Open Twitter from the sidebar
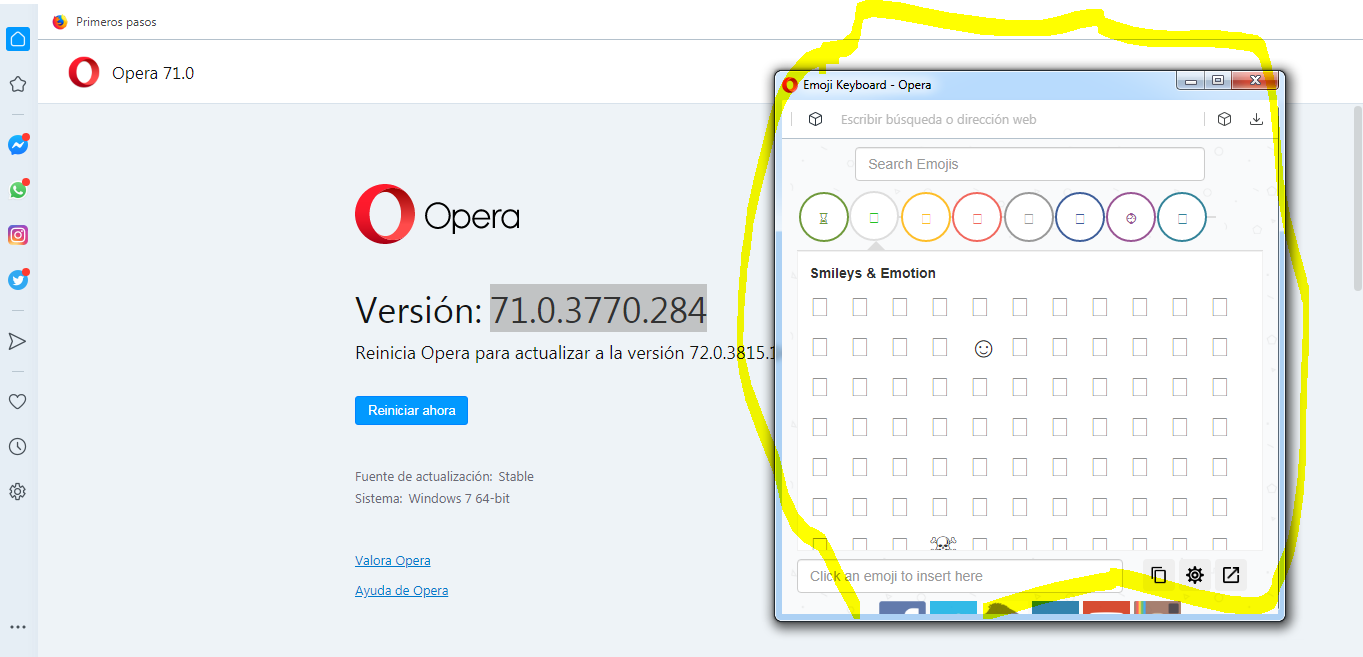Image resolution: width=1363 pixels, height=657 pixels. click(x=18, y=280)
